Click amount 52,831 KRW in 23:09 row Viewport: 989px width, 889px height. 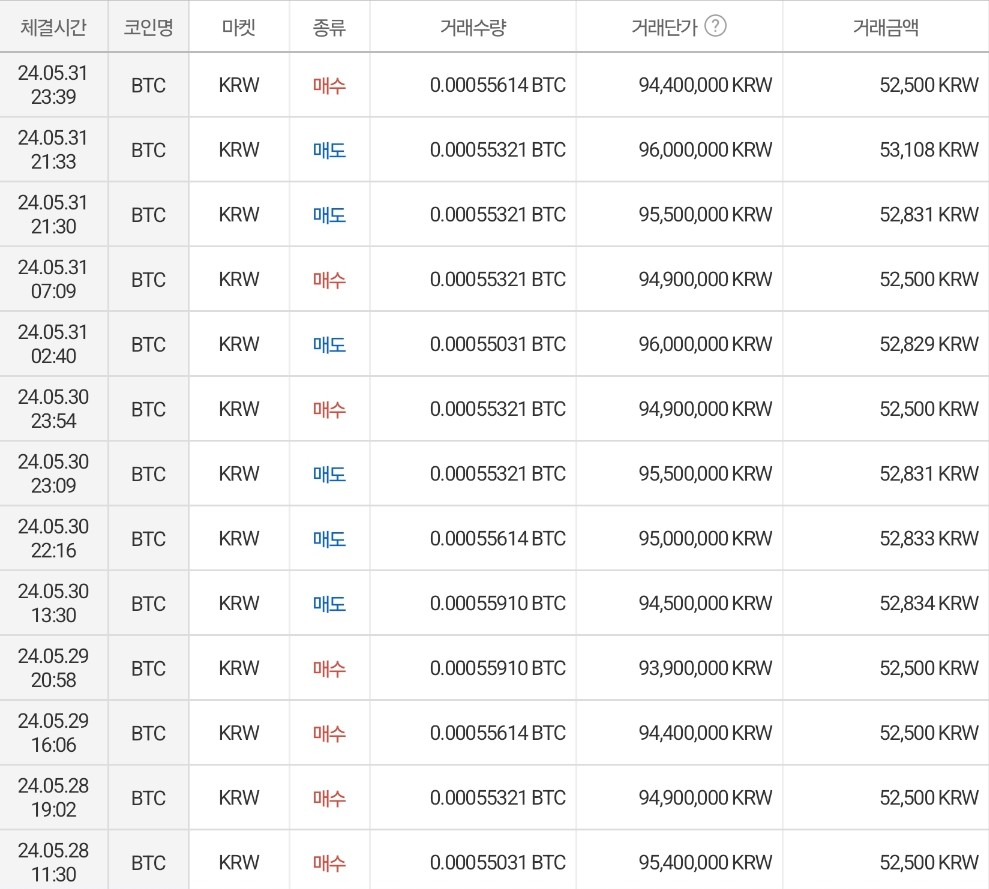929,473
